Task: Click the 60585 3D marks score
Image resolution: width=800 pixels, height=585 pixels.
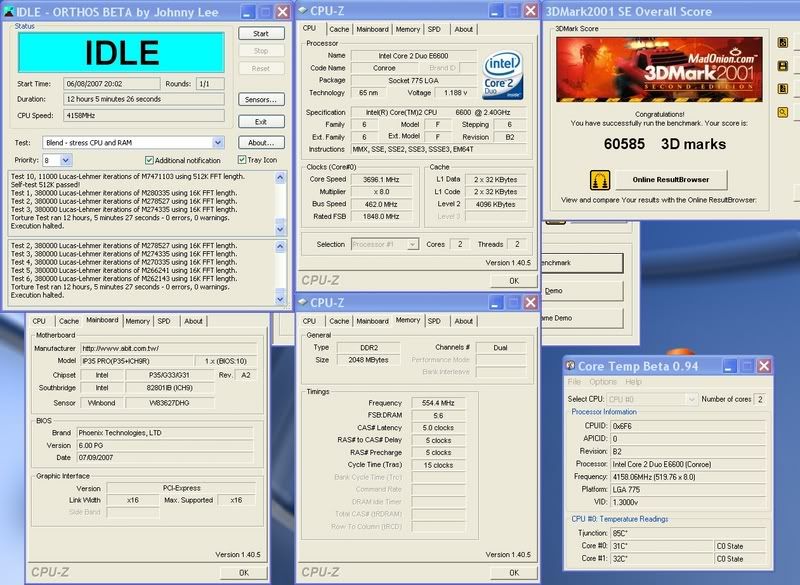Action: tap(664, 144)
